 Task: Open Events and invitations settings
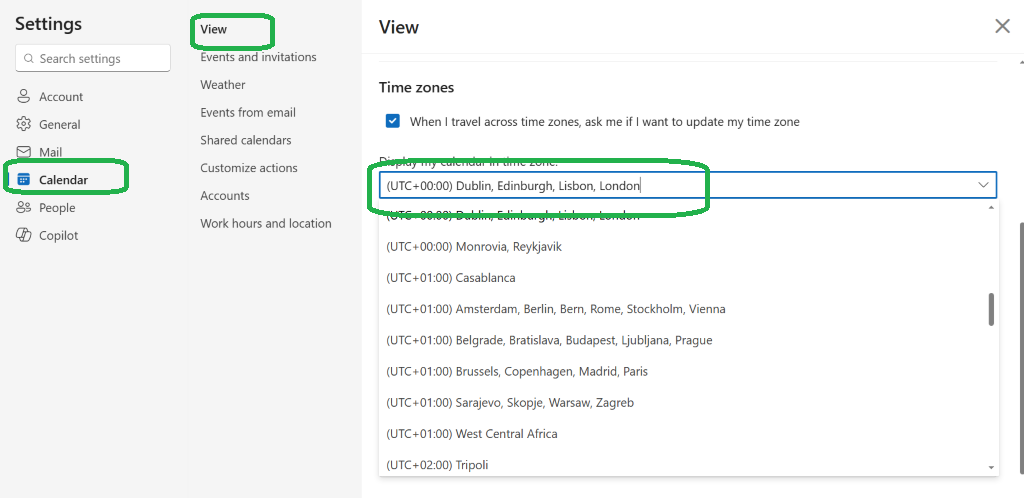click(258, 57)
